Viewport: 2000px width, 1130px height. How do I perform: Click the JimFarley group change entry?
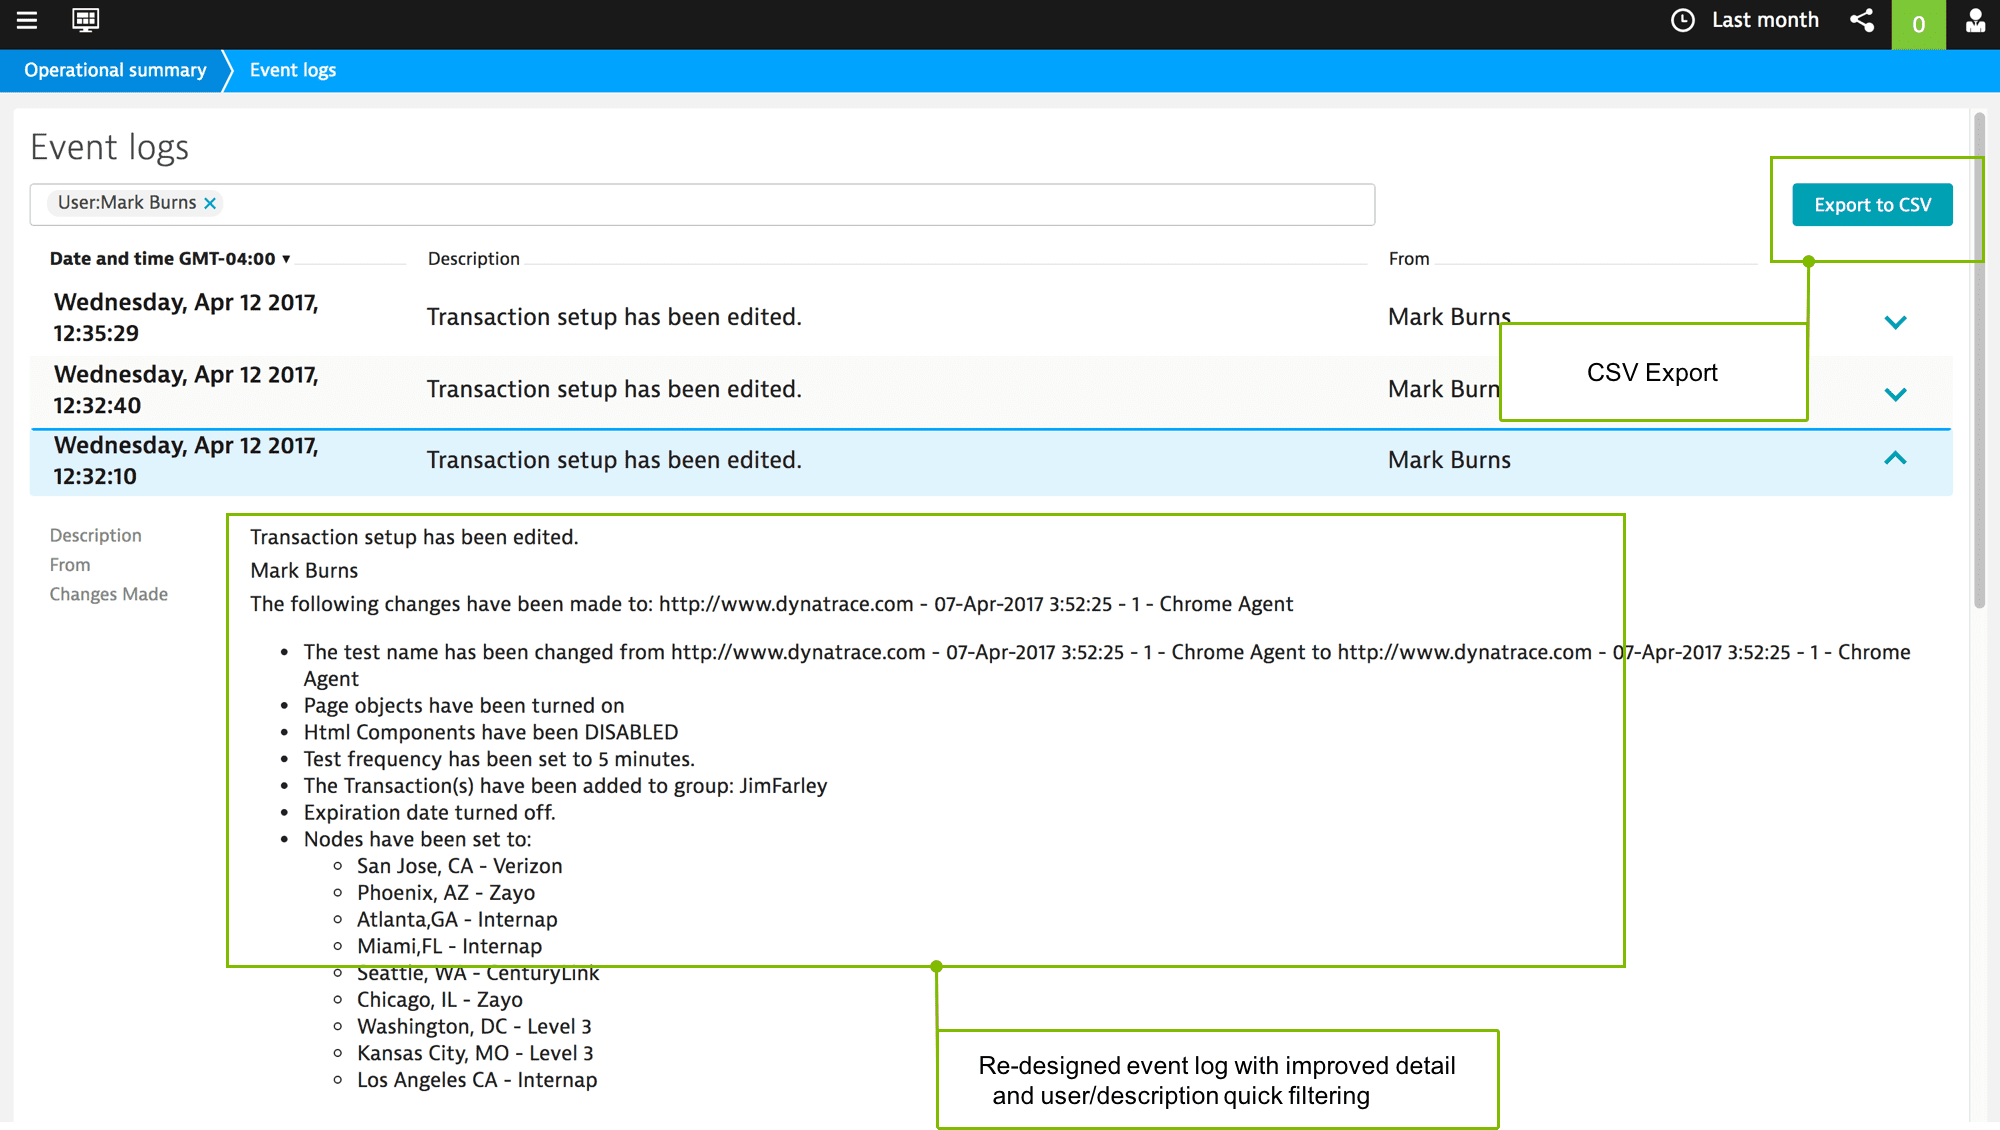tap(566, 786)
